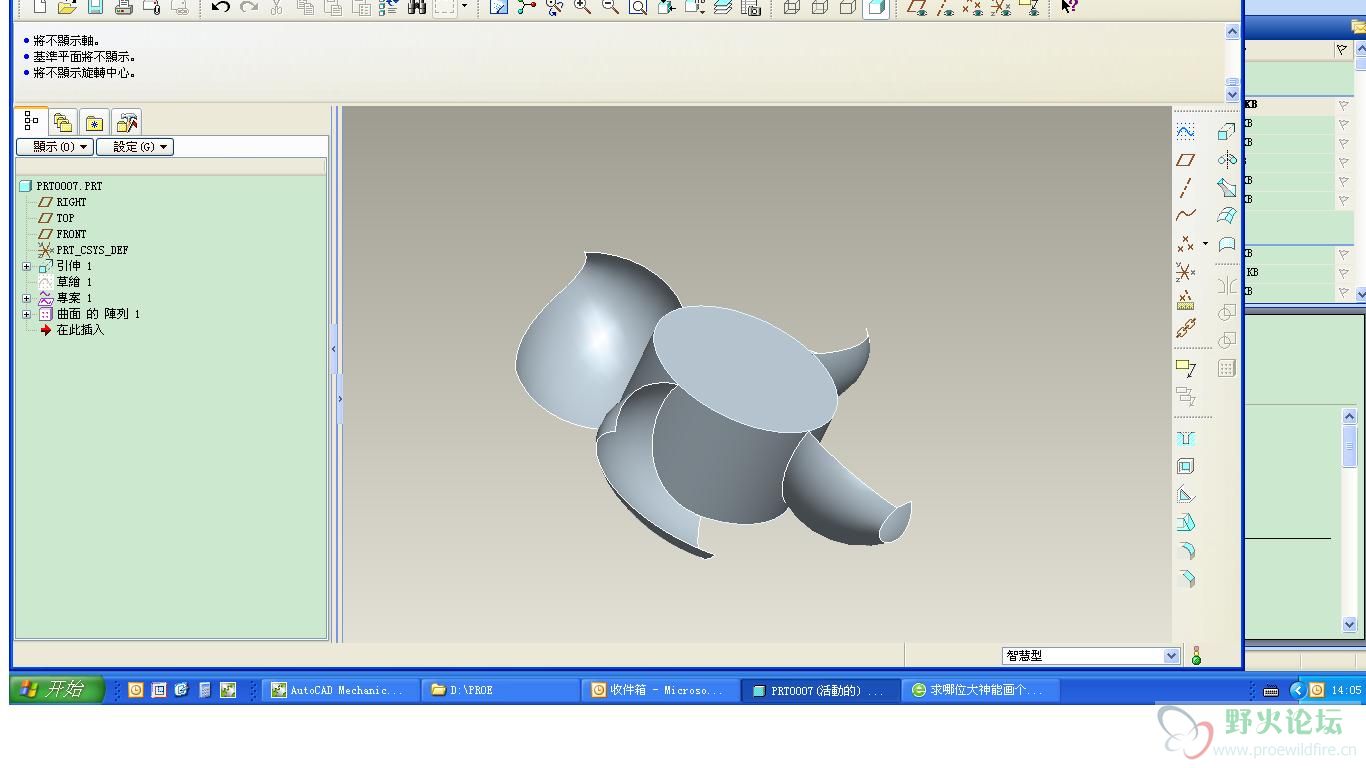Switch display to no hidden mode

pyautogui.click(x=848, y=7)
